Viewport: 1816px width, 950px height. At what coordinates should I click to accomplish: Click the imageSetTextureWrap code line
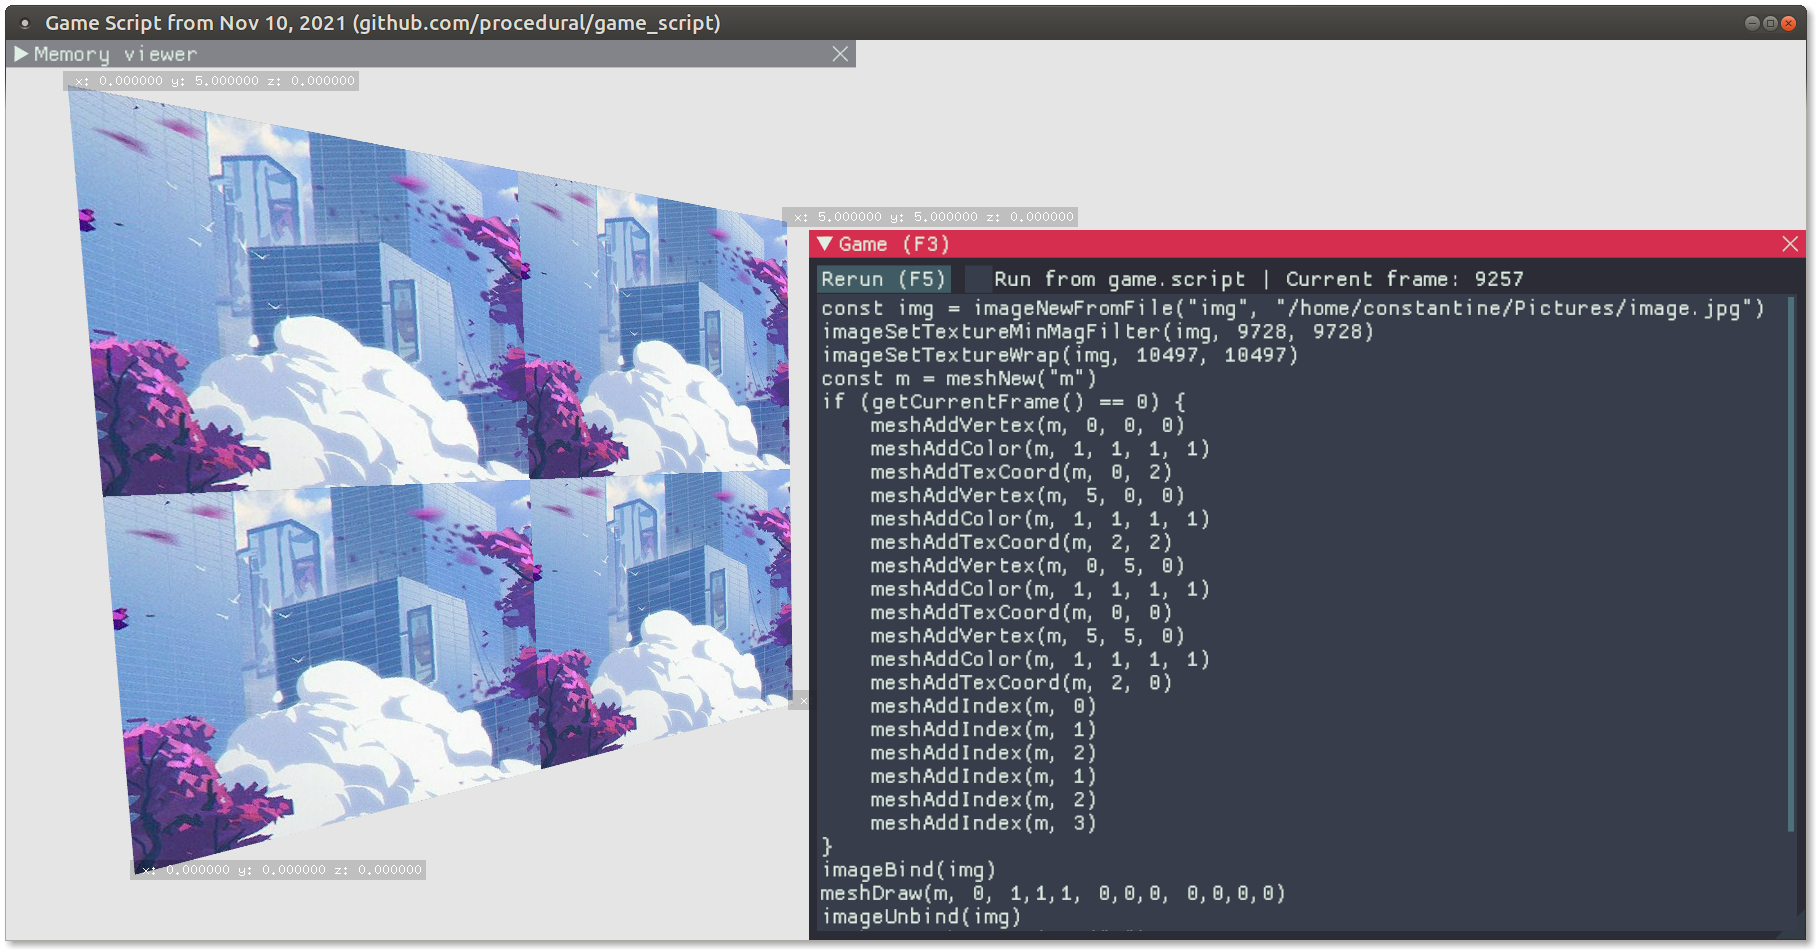click(1059, 355)
